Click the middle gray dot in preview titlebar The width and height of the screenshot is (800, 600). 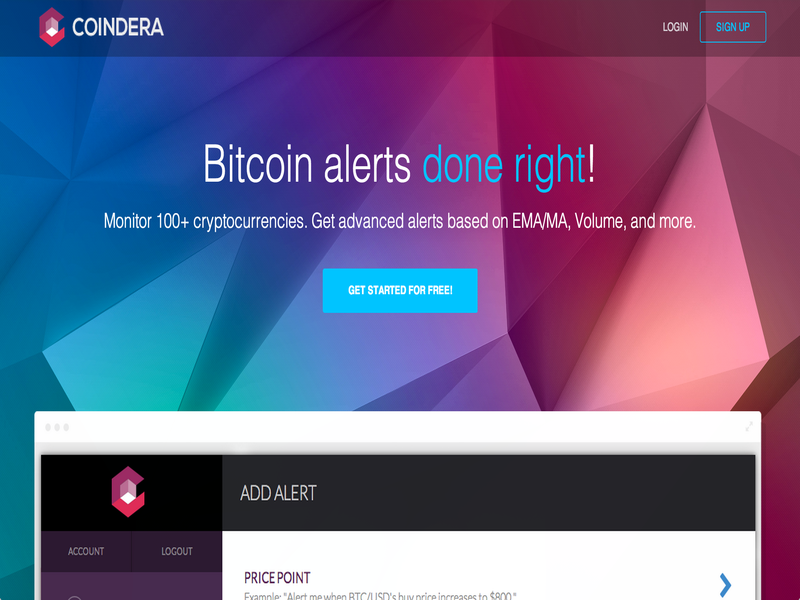(x=57, y=427)
